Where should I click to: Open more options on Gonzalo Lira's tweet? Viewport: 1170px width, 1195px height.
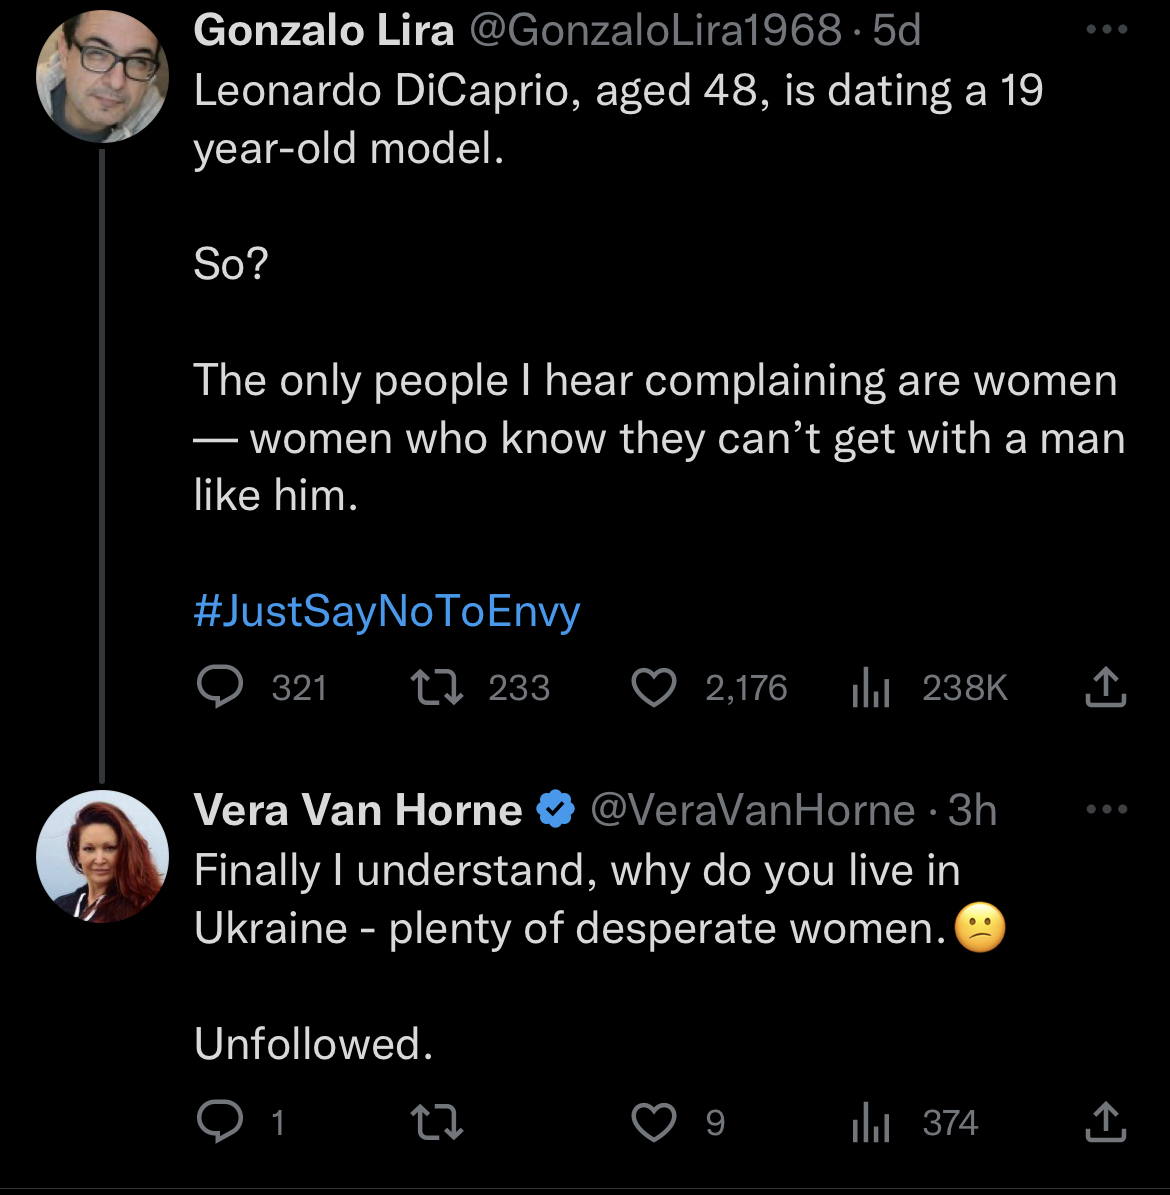pyautogui.click(x=1106, y=30)
